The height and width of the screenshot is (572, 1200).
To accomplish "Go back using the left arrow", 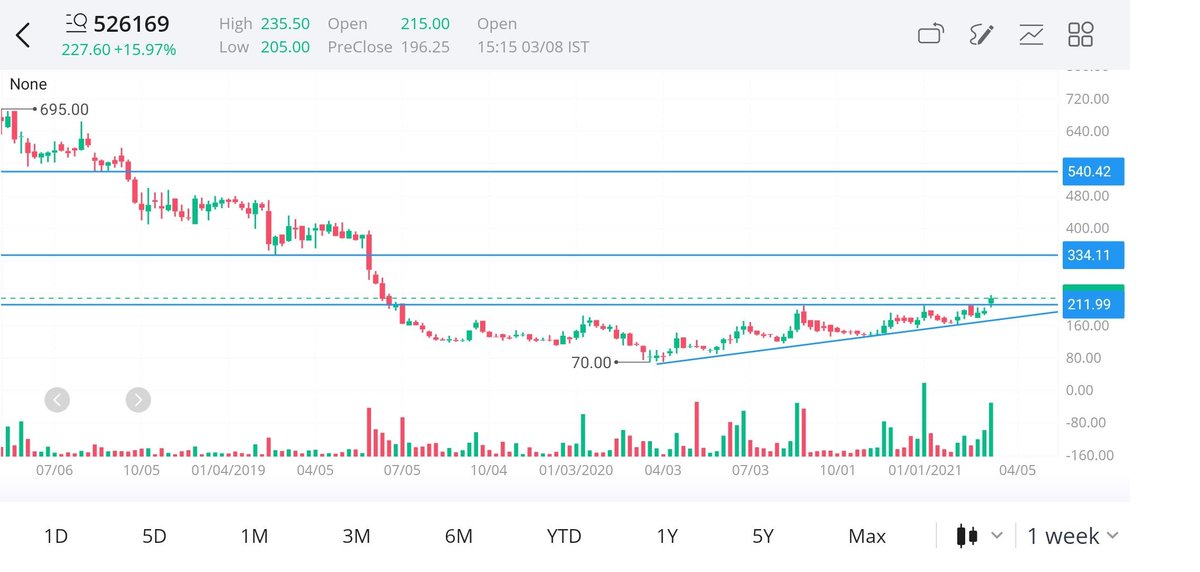I will pos(23,36).
